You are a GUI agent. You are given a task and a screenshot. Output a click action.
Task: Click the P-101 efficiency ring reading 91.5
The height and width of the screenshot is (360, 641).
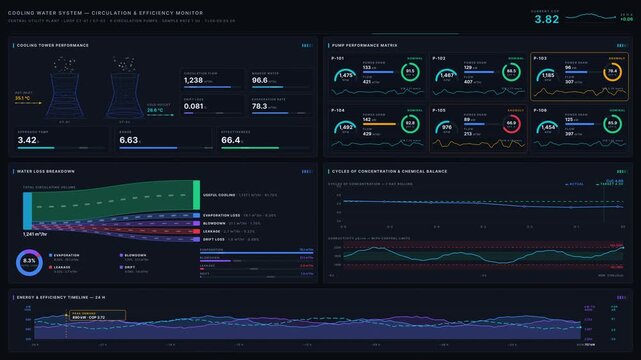click(410, 72)
